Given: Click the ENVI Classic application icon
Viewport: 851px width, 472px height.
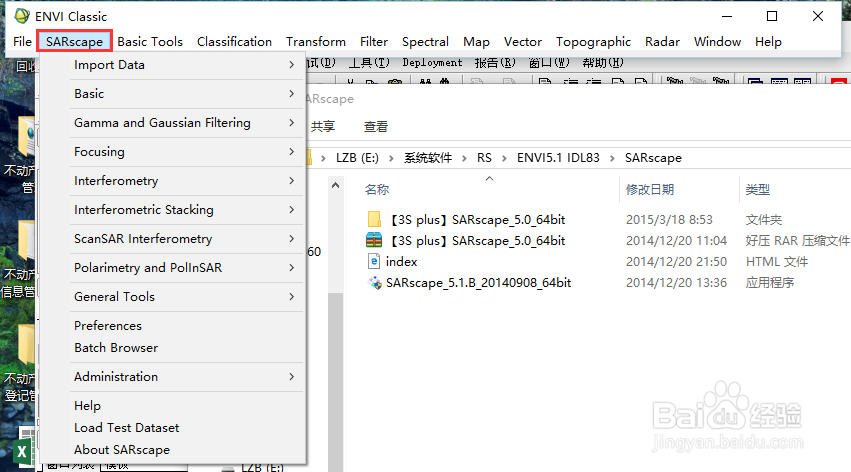Looking at the screenshot, I should [x=22, y=16].
